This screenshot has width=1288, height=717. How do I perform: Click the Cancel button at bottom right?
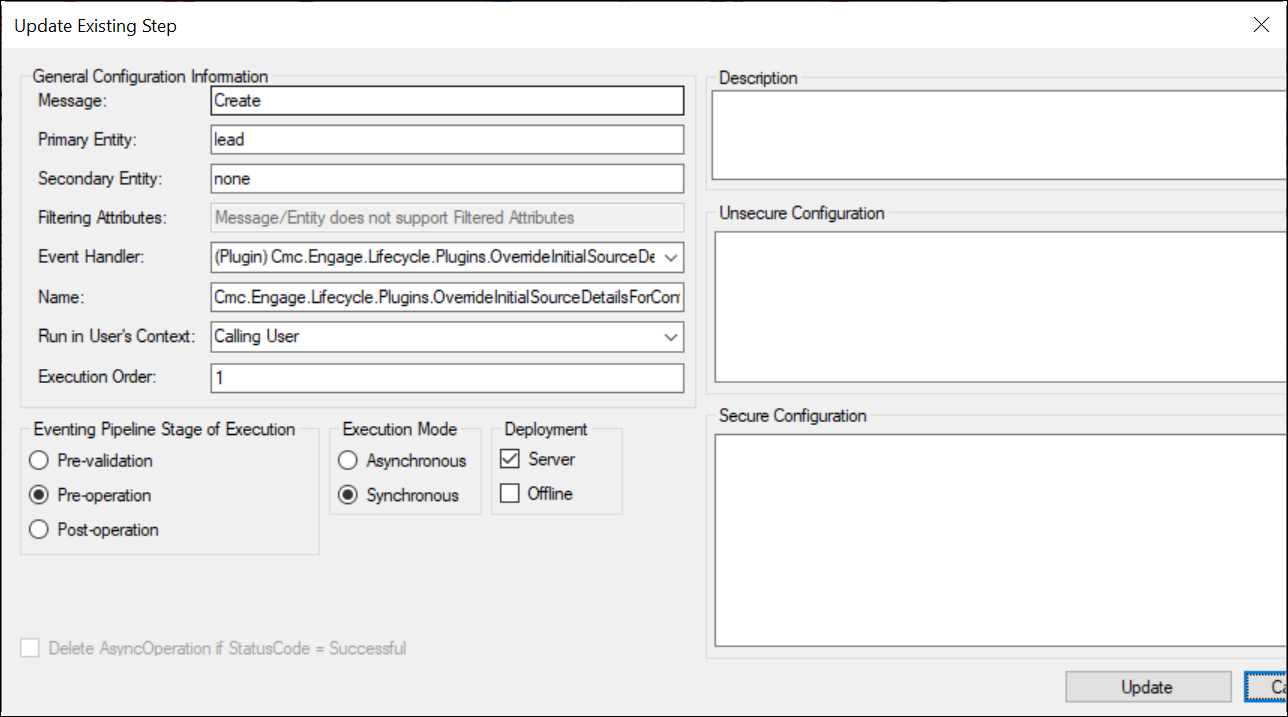click(x=1266, y=687)
